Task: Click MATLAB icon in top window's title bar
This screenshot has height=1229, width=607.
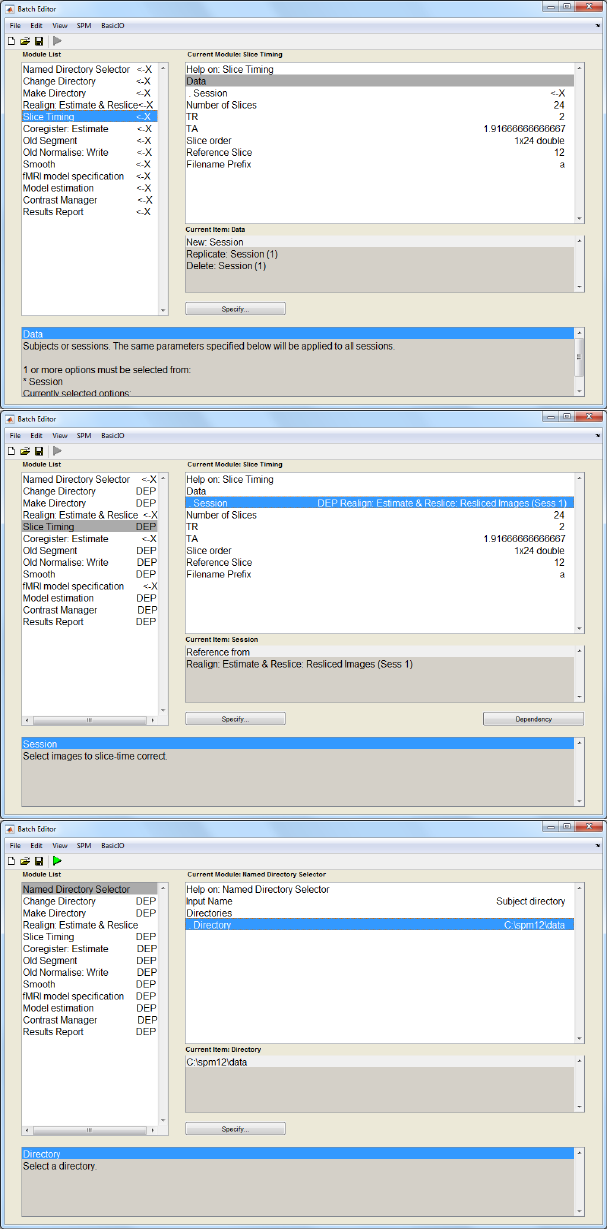Action: (10, 9)
